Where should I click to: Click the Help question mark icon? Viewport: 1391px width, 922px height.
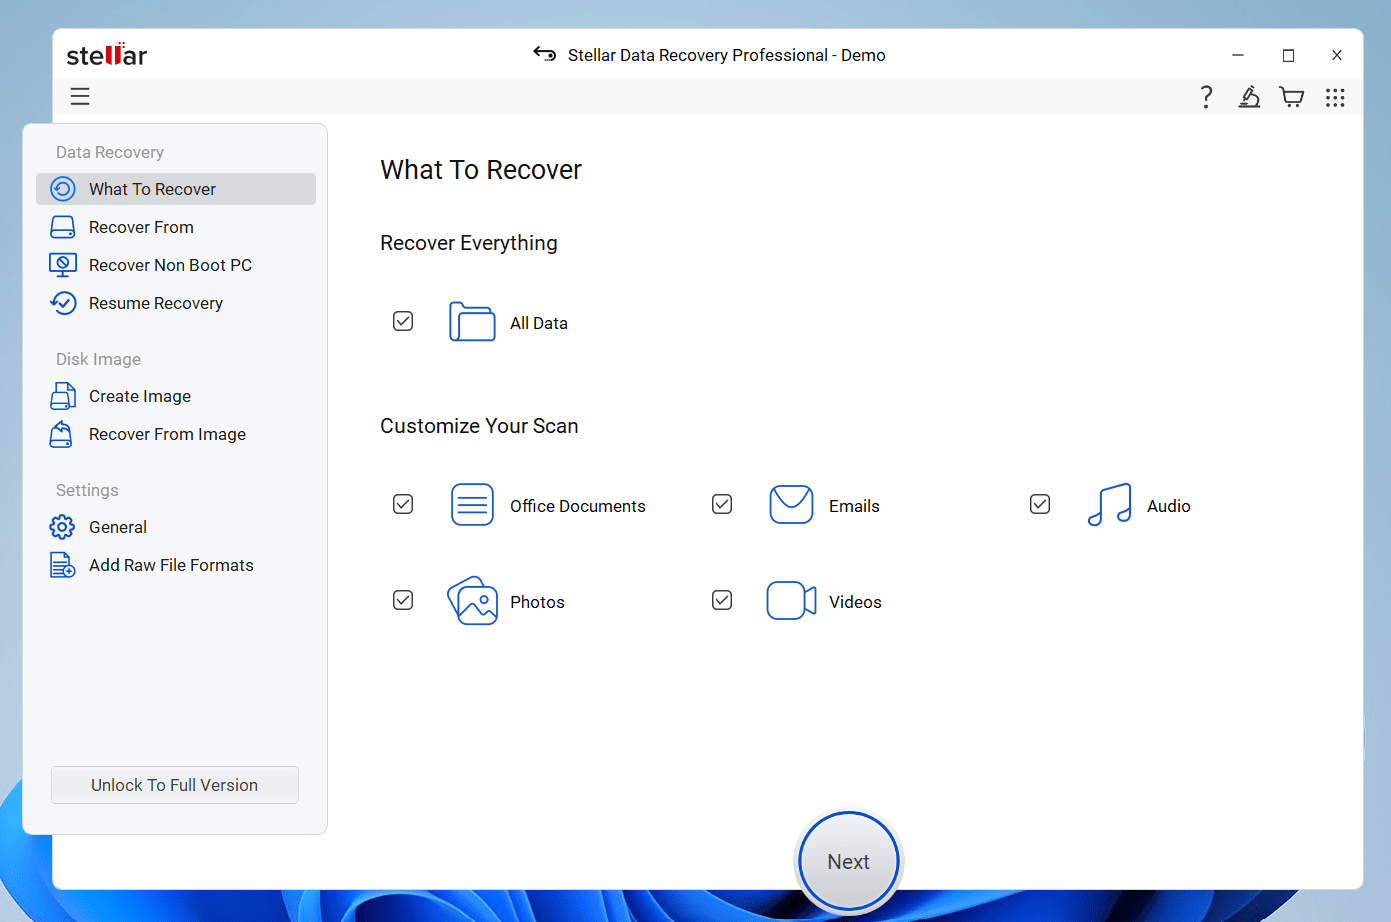coord(1206,96)
